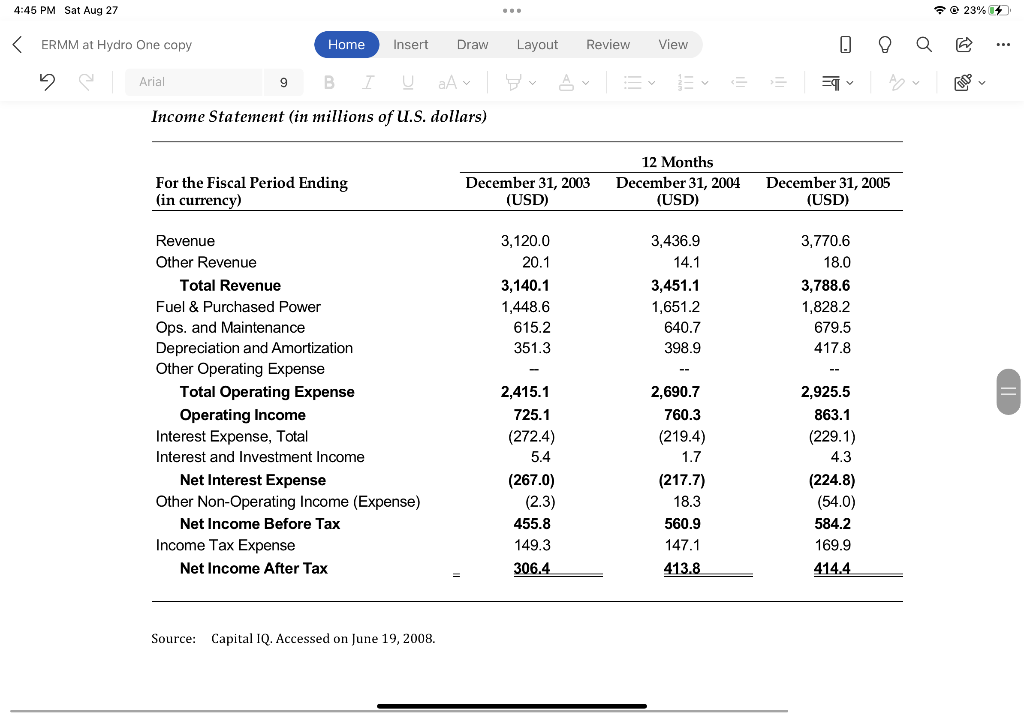Open the paste options clipboard icon
Image resolution: width=1024 pixels, height=715 pixels.
[962, 82]
